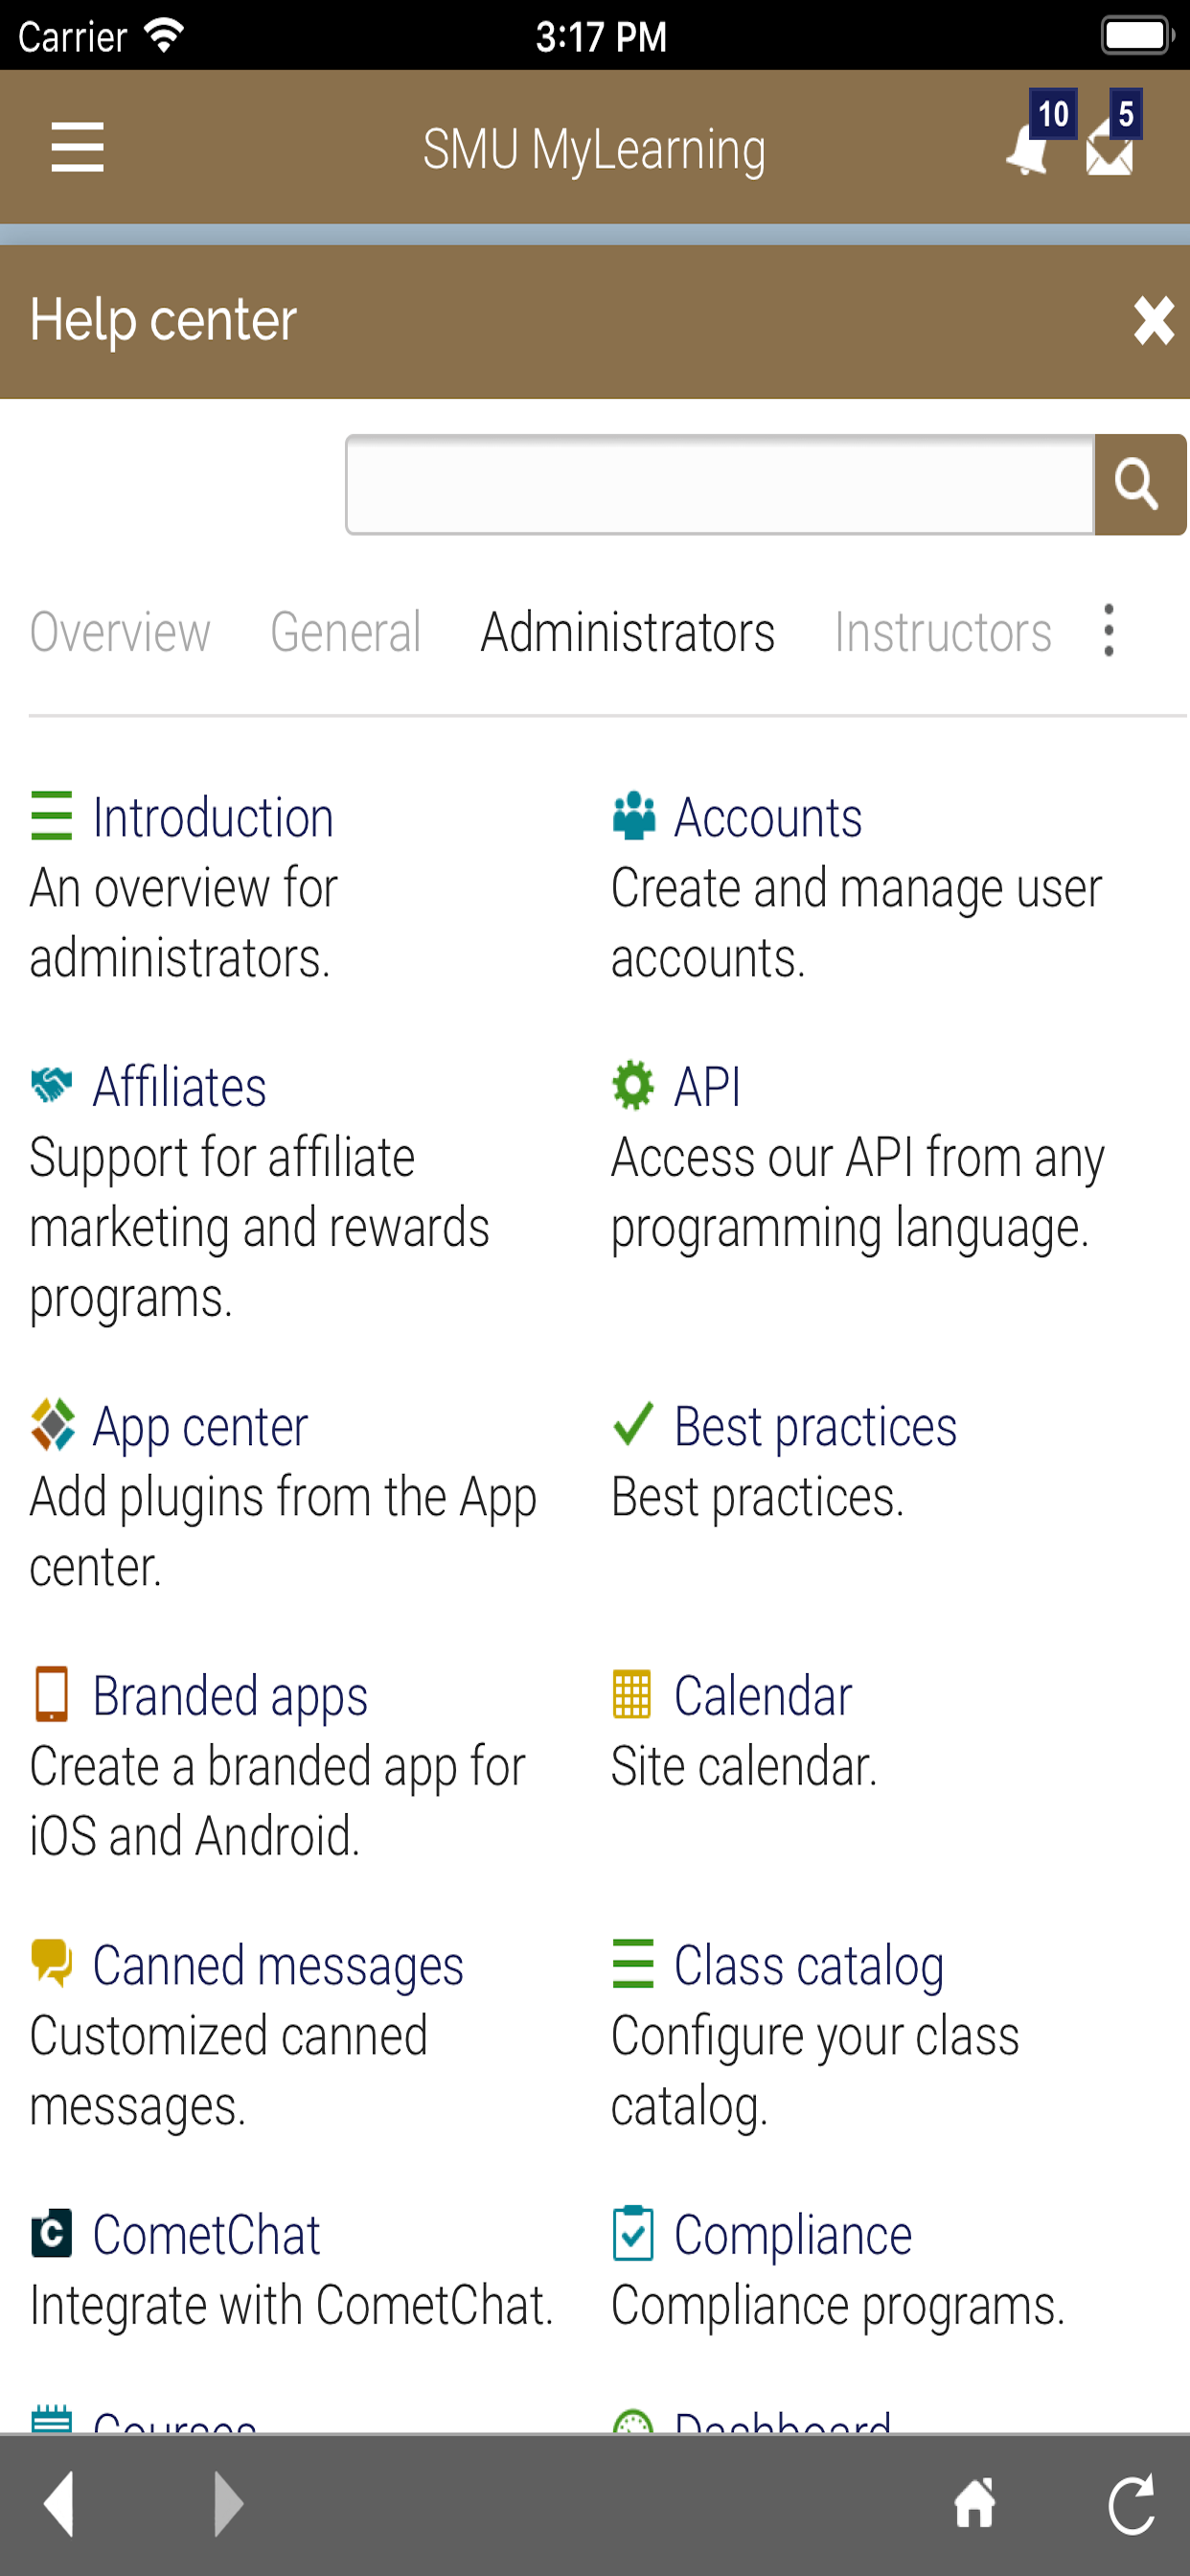This screenshot has width=1190, height=2576.
Task: Open the Canned messages topic
Action: click(278, 1966)
